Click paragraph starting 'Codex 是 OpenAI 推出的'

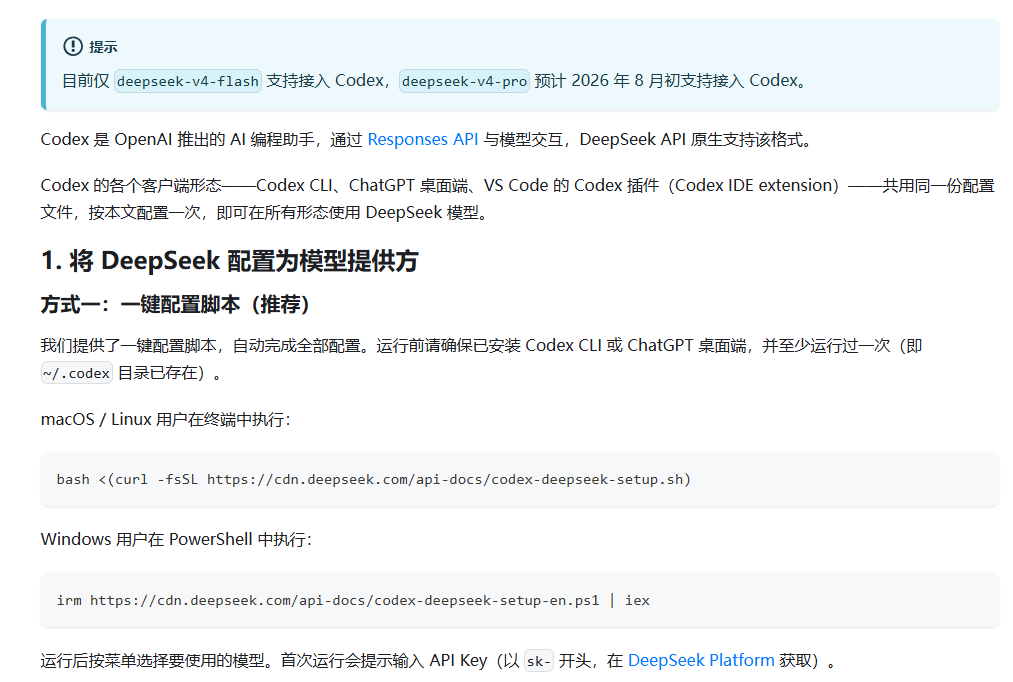pos(426,140)
